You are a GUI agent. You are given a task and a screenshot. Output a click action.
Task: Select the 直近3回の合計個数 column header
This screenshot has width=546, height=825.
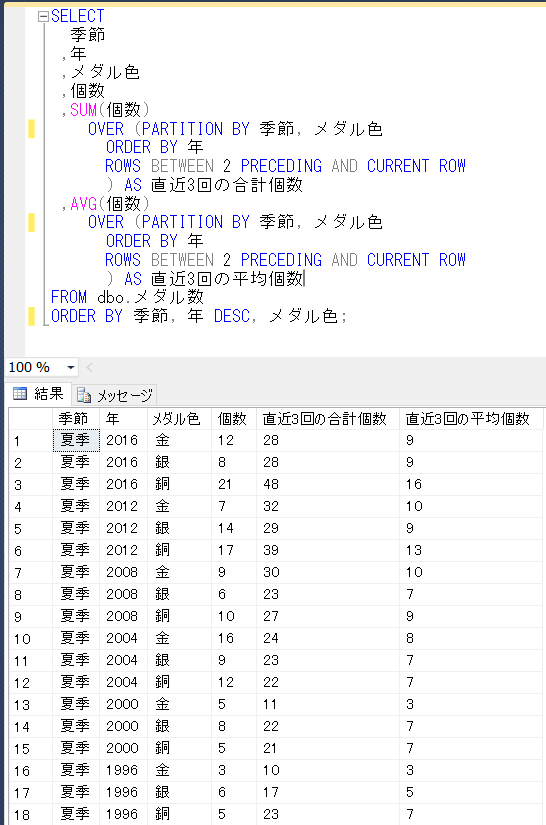[x=327, y=419]
